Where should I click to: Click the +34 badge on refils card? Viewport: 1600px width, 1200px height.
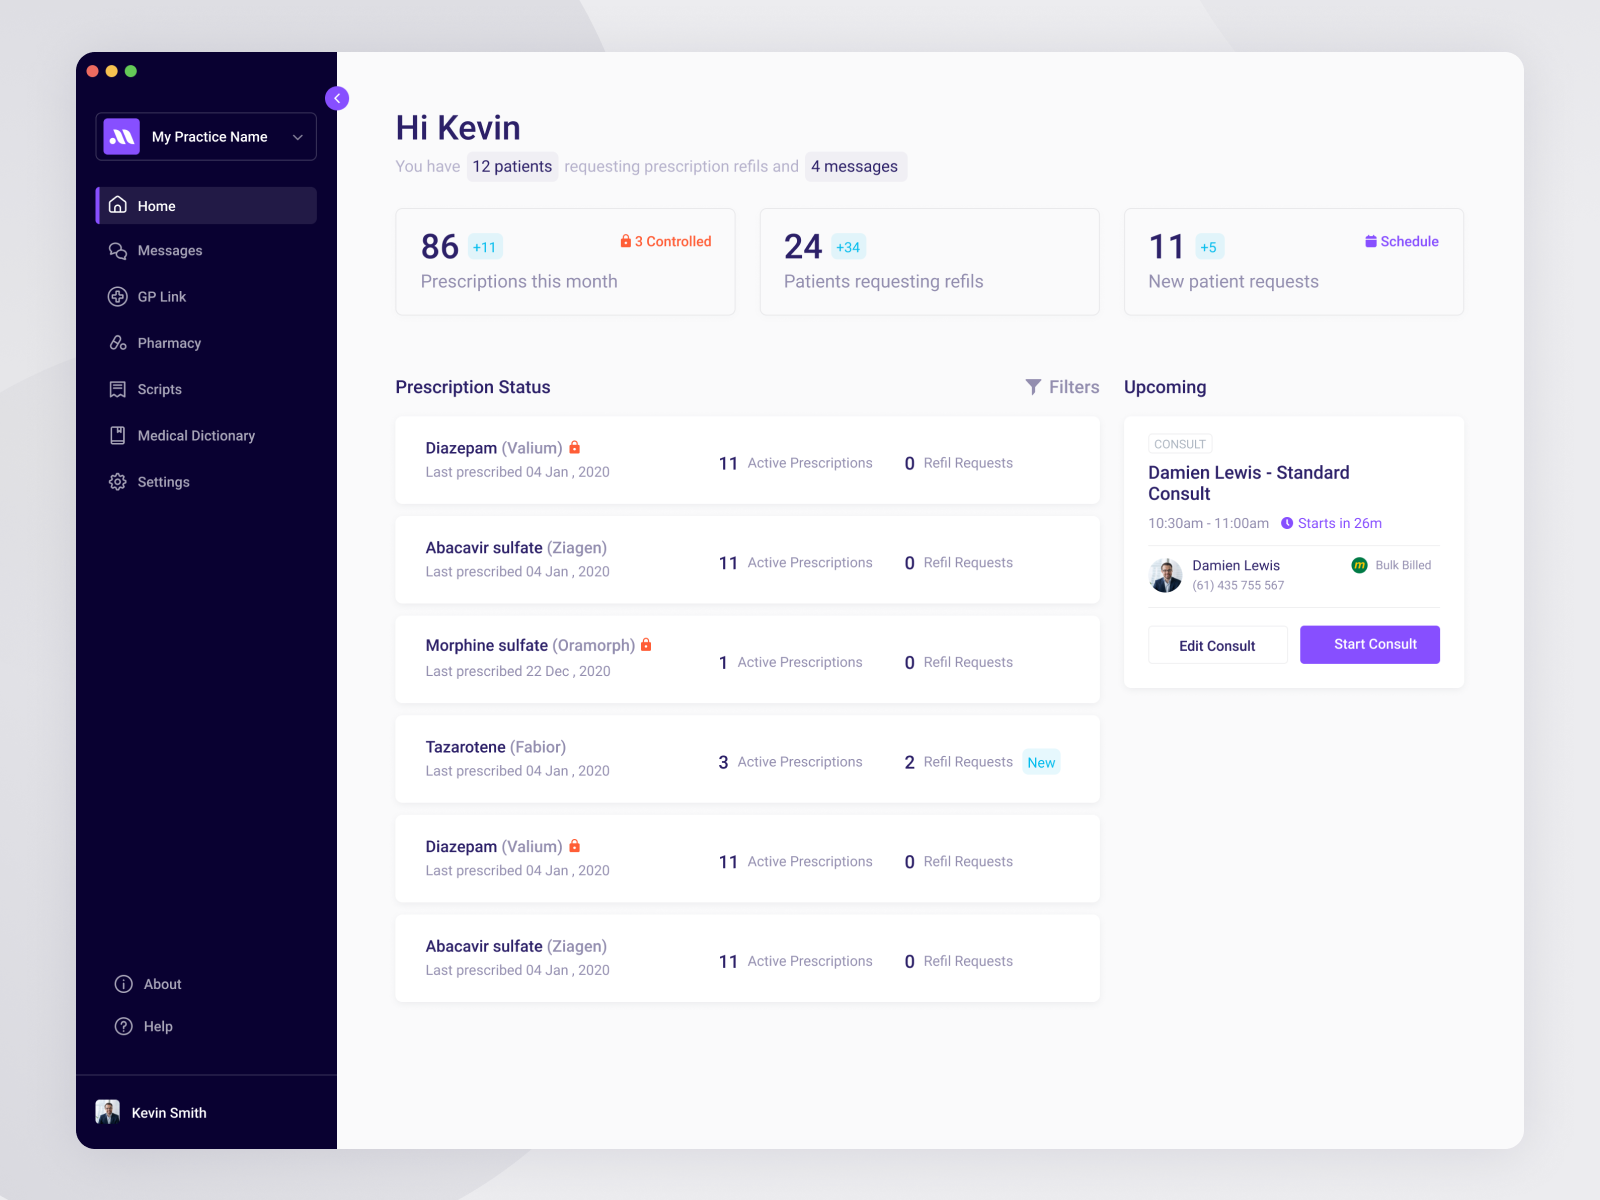click(x=848, y=247)
